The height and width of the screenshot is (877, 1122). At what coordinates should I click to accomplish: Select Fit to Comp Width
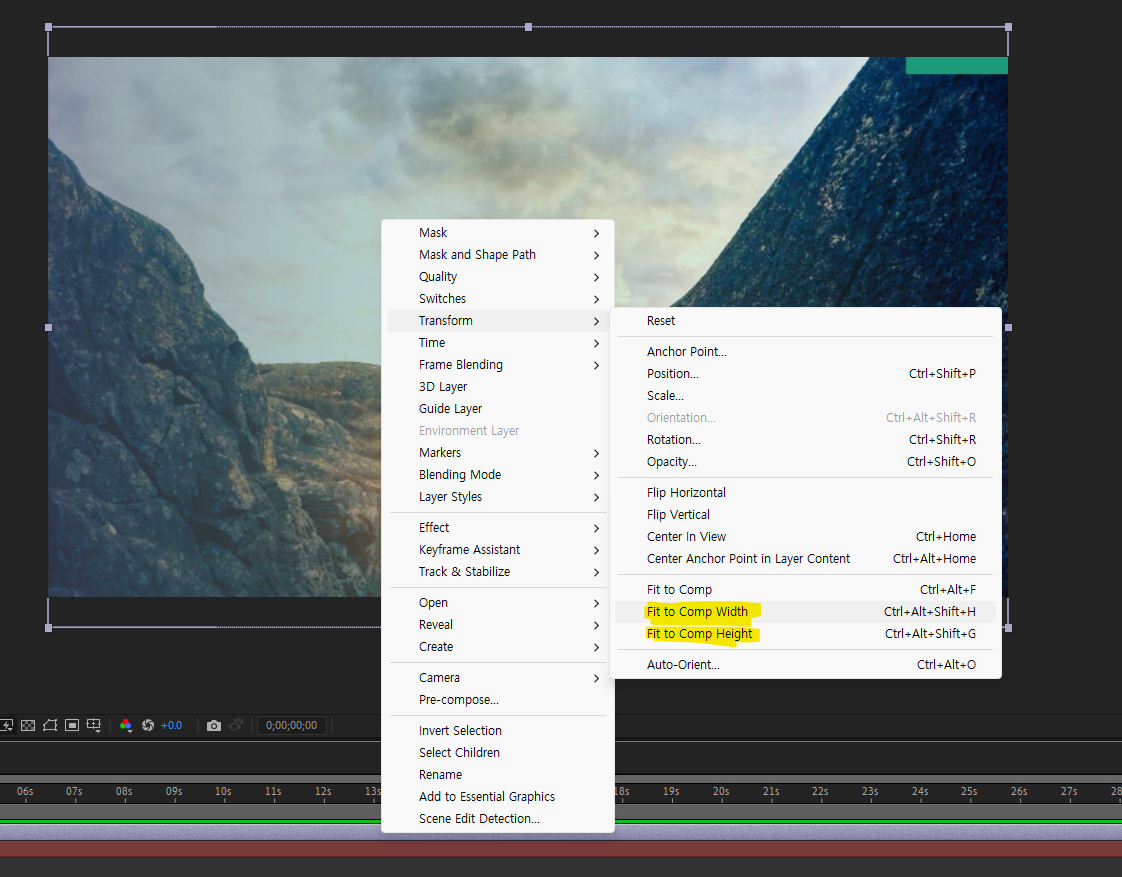point(697,612)
